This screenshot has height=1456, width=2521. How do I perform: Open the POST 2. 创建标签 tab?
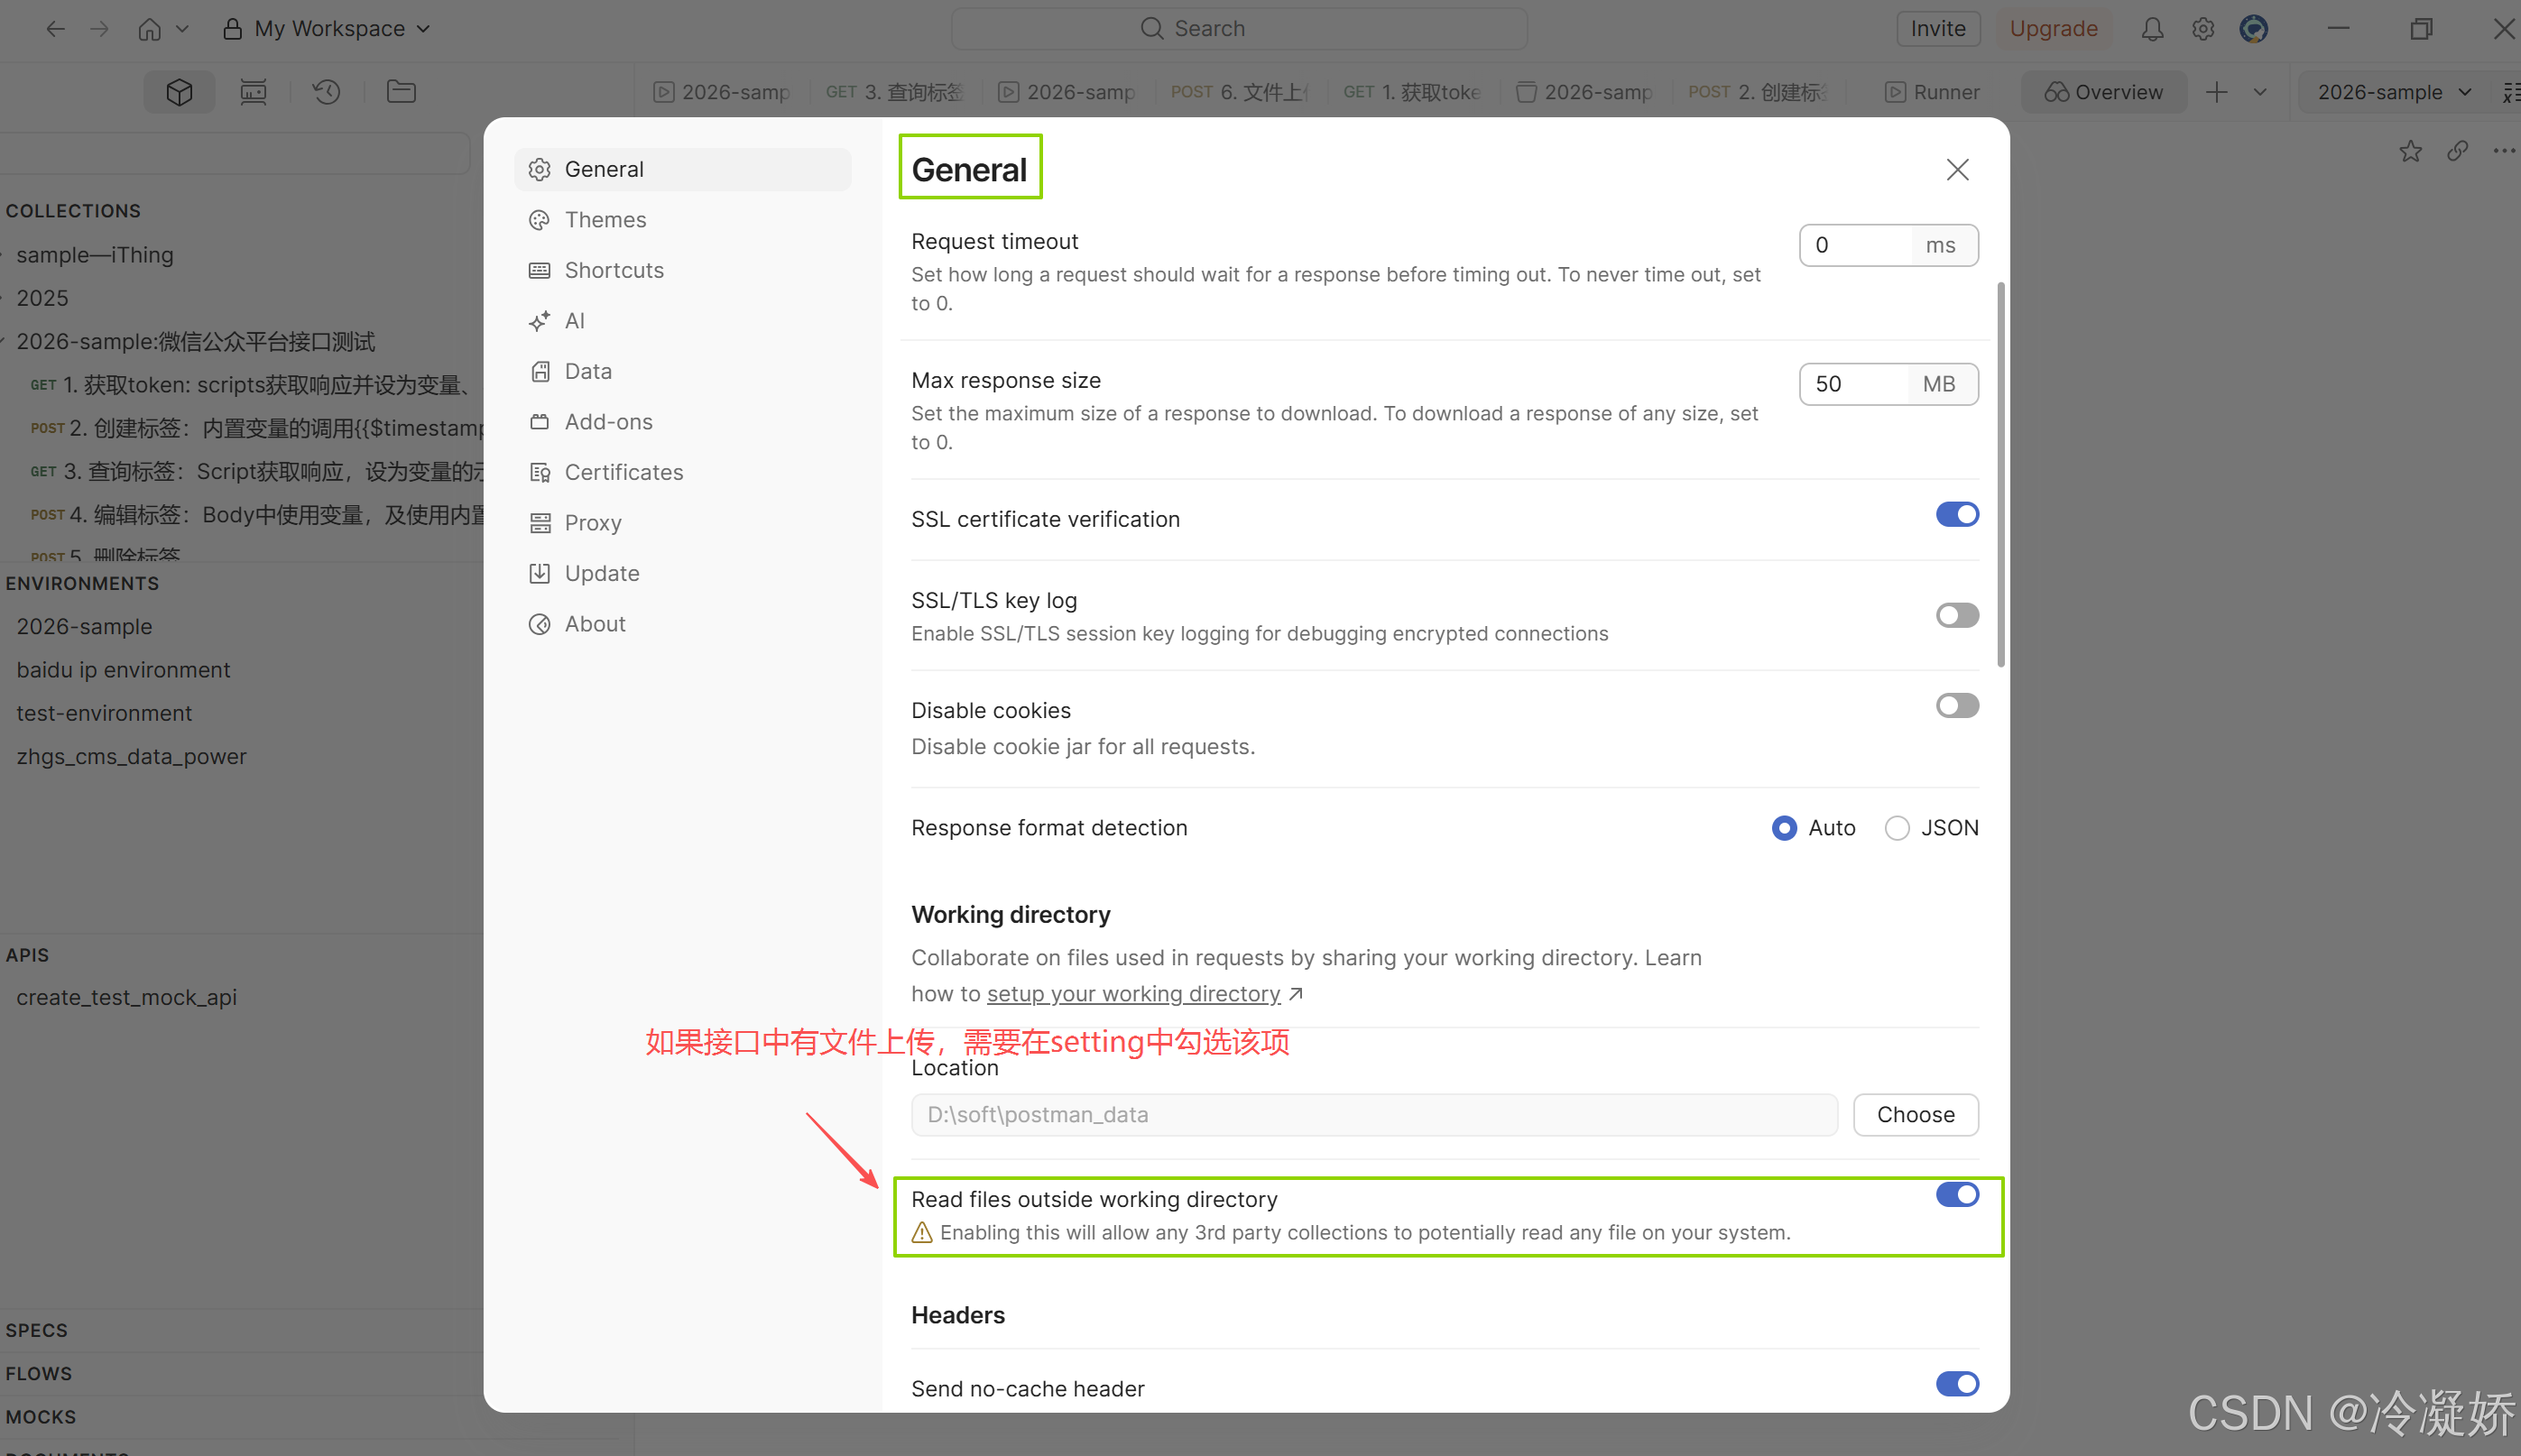pos(1758,92)
